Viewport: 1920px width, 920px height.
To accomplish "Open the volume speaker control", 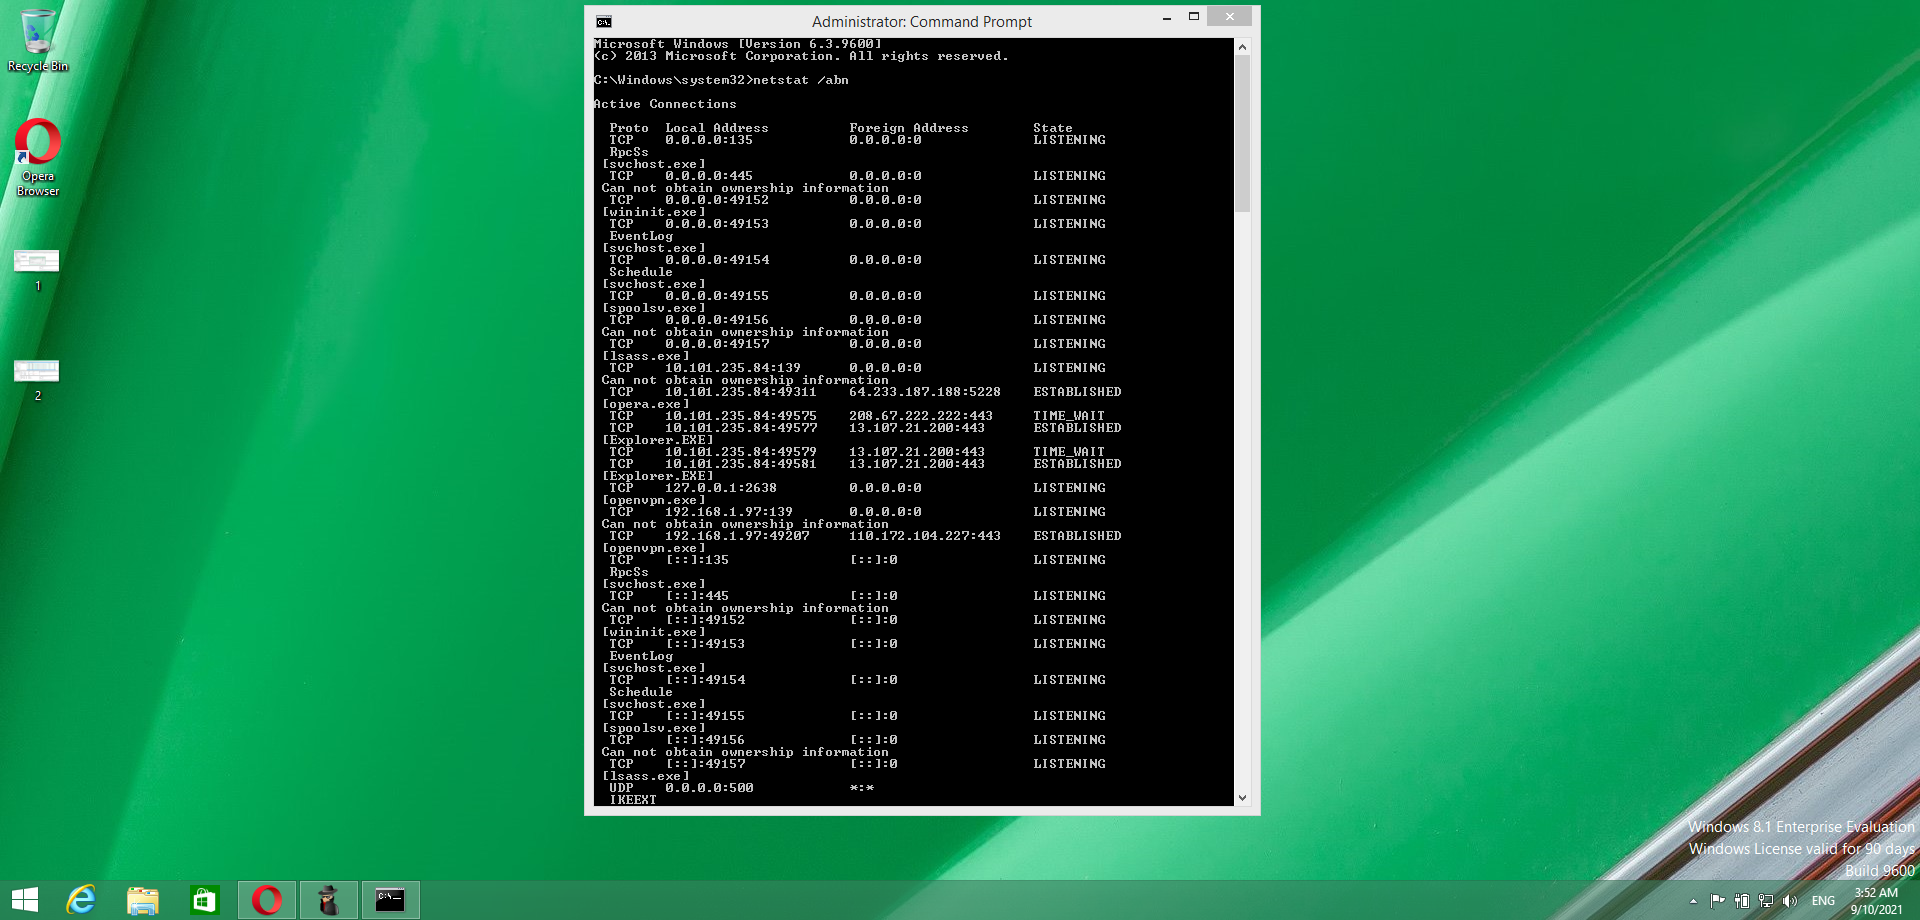I will tap(1790, 901).
